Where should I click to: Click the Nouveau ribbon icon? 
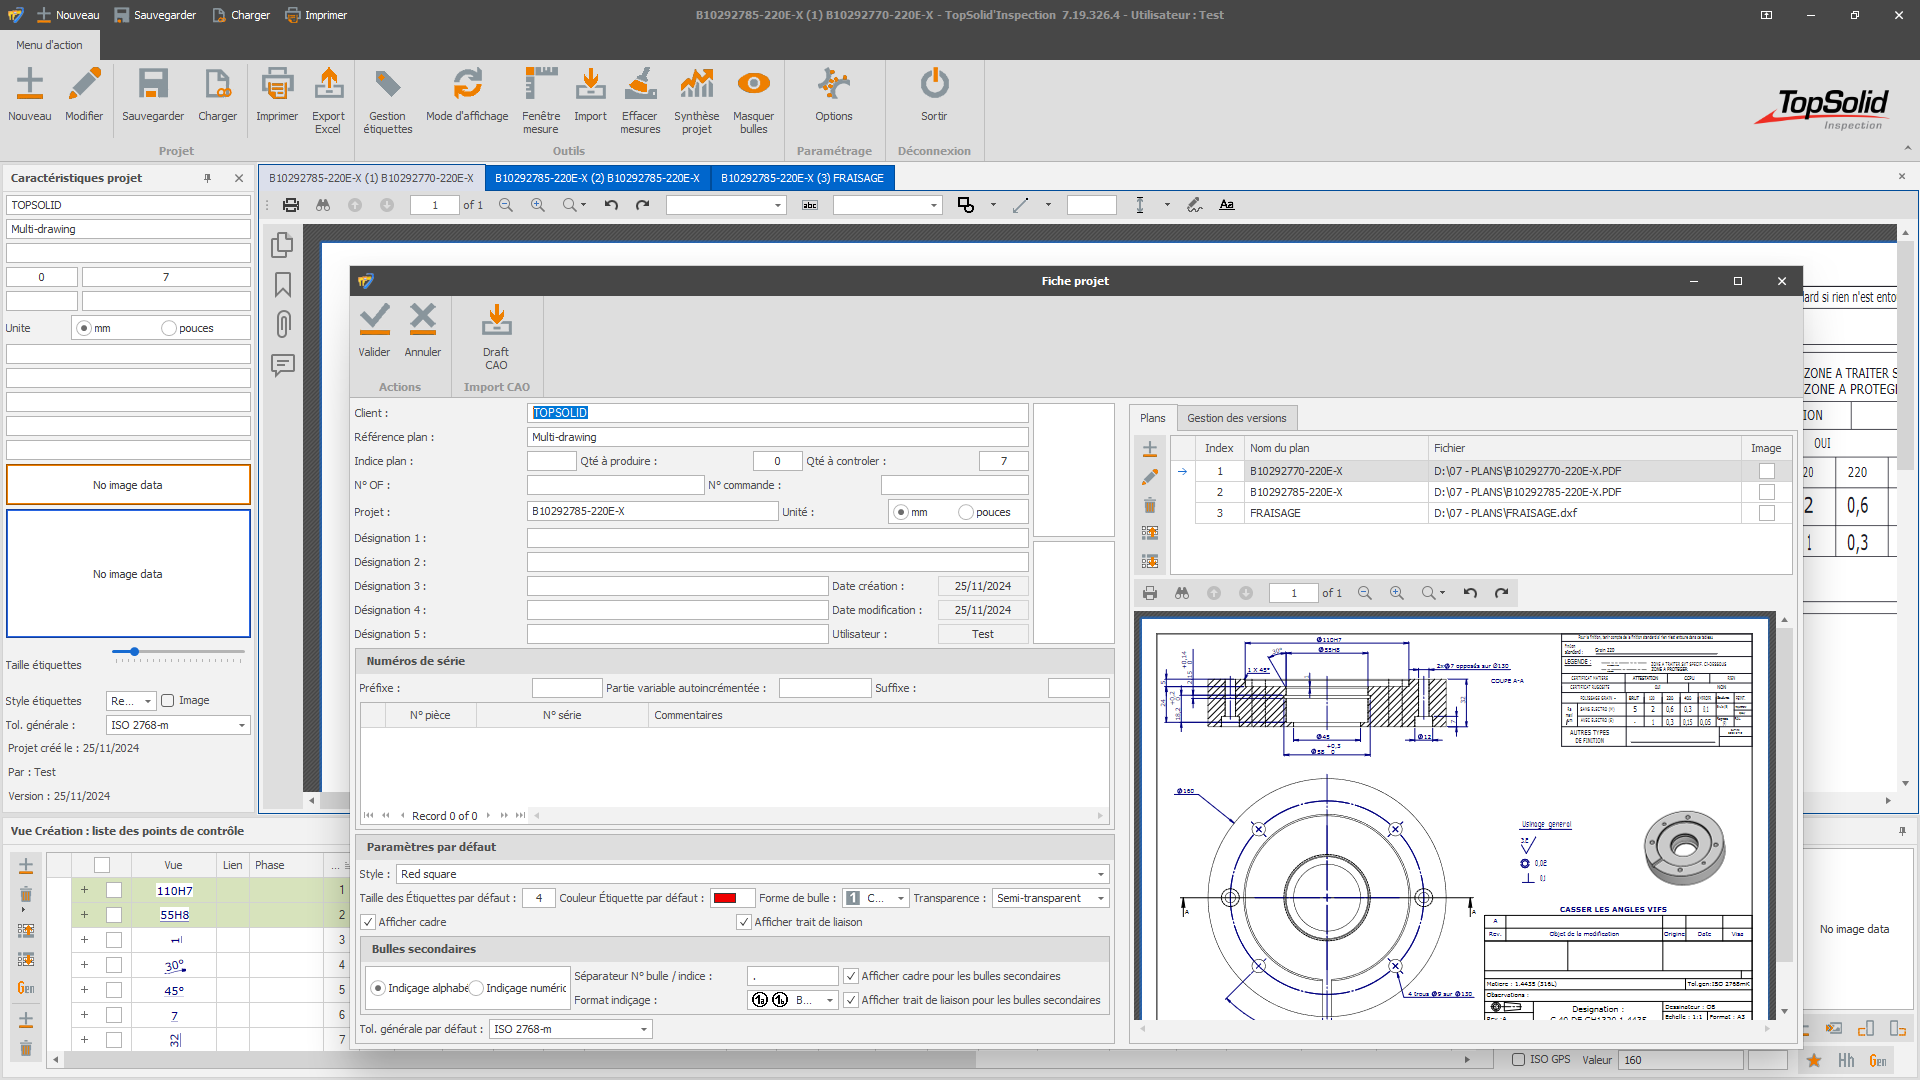click(x=30, y=95)
